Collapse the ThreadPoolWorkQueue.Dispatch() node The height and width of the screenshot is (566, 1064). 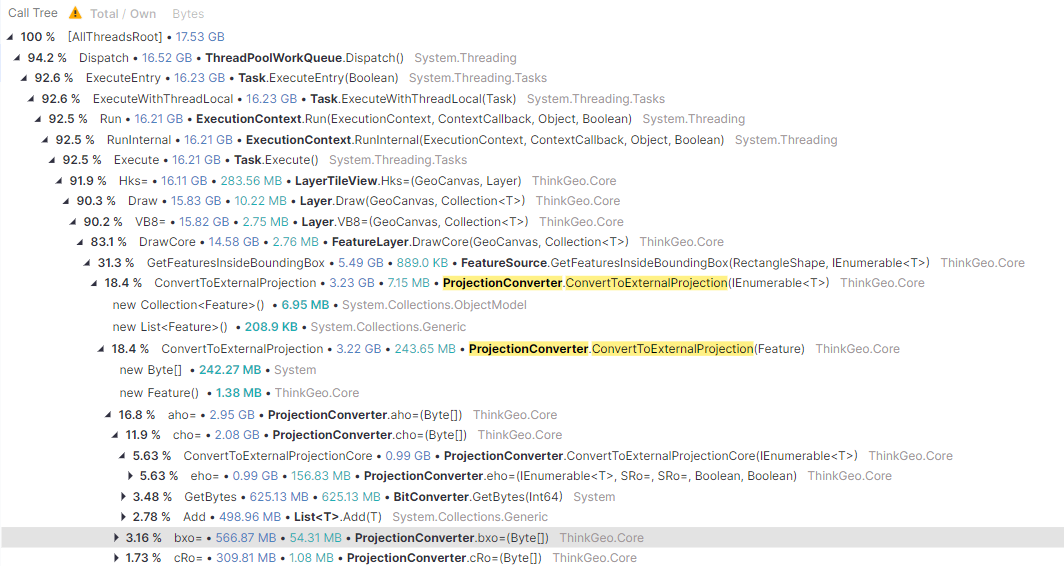[x=17, y=58]
